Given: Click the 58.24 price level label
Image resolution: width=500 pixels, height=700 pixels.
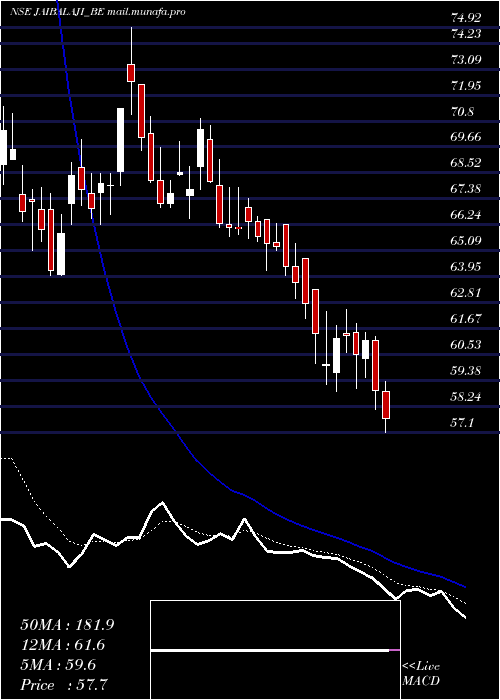Looking at the screenshot, I should coord(466,396).
